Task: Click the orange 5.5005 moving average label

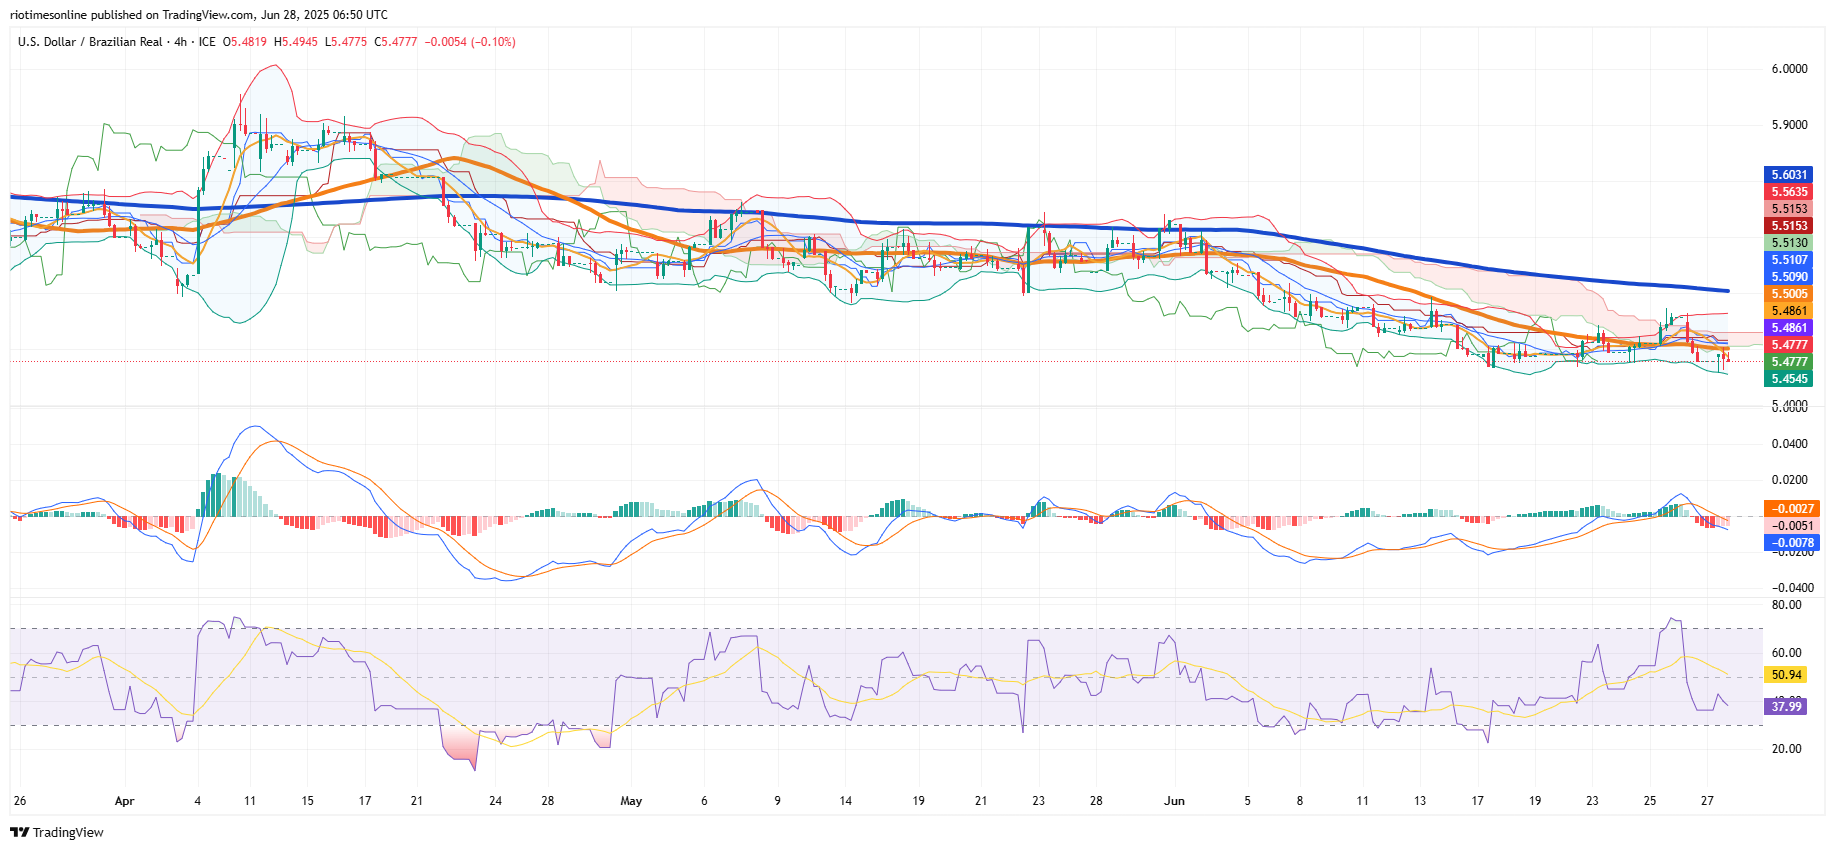Action: 1790,294
